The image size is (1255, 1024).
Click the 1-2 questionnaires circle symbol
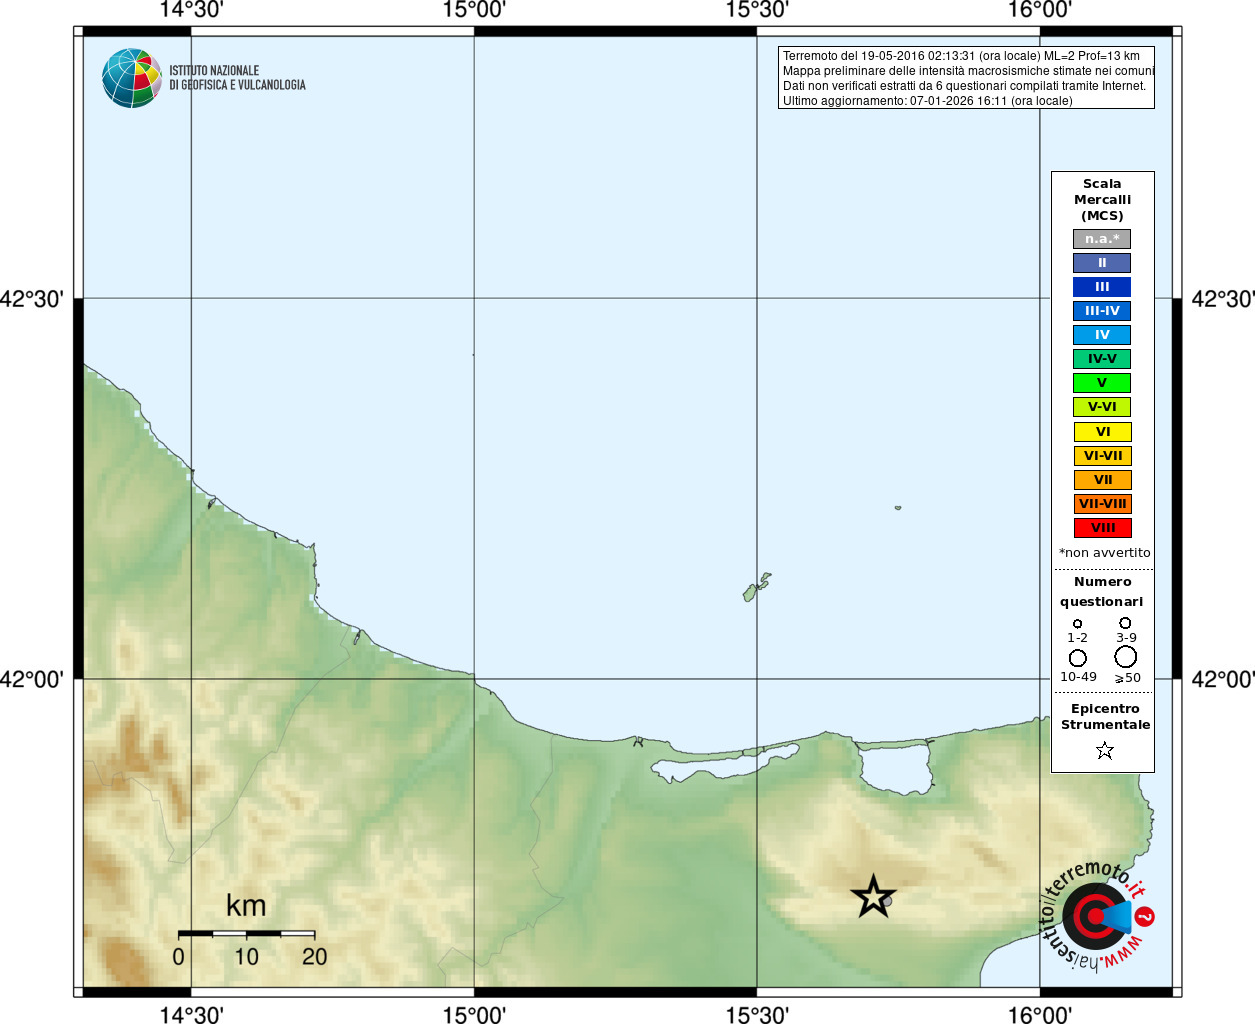(x=1077, y=624)
